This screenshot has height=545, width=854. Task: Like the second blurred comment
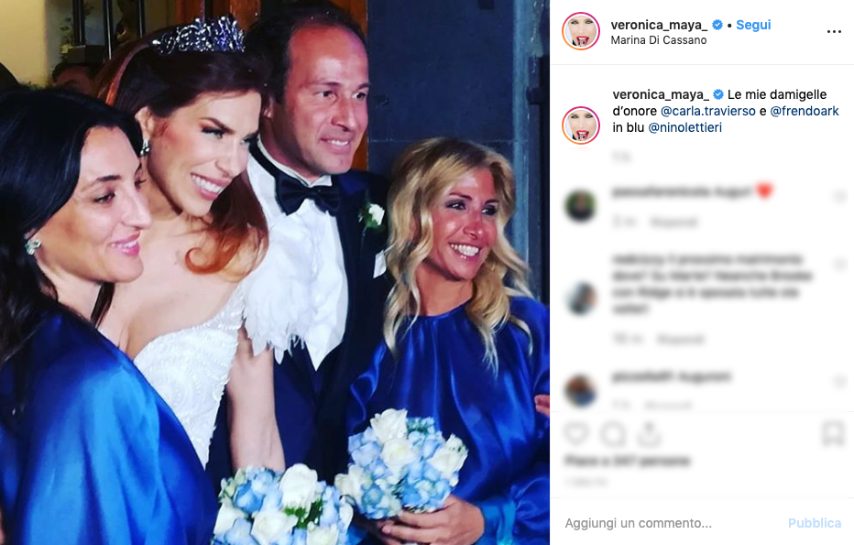[839, 265]
